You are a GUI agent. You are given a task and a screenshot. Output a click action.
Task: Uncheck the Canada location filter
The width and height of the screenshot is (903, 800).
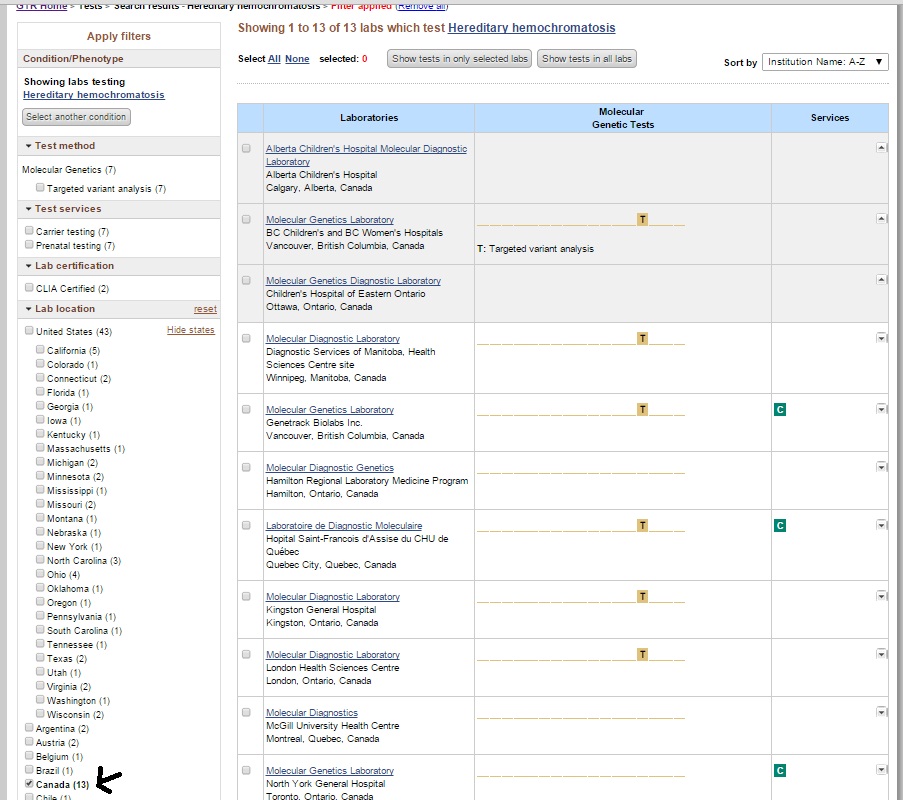(x=29, y=784)
